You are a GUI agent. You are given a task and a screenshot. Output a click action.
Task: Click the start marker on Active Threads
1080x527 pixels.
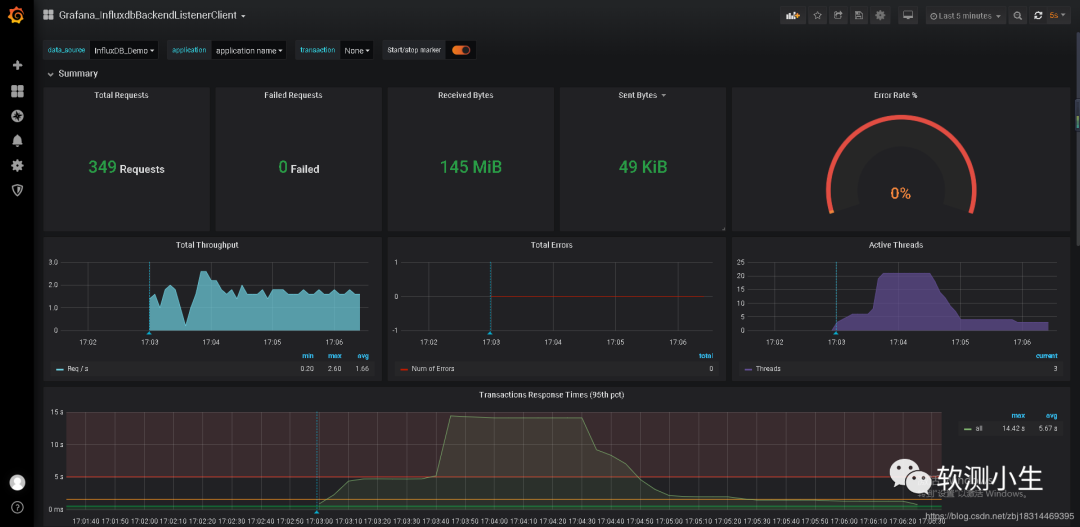[x=836, y=332]
